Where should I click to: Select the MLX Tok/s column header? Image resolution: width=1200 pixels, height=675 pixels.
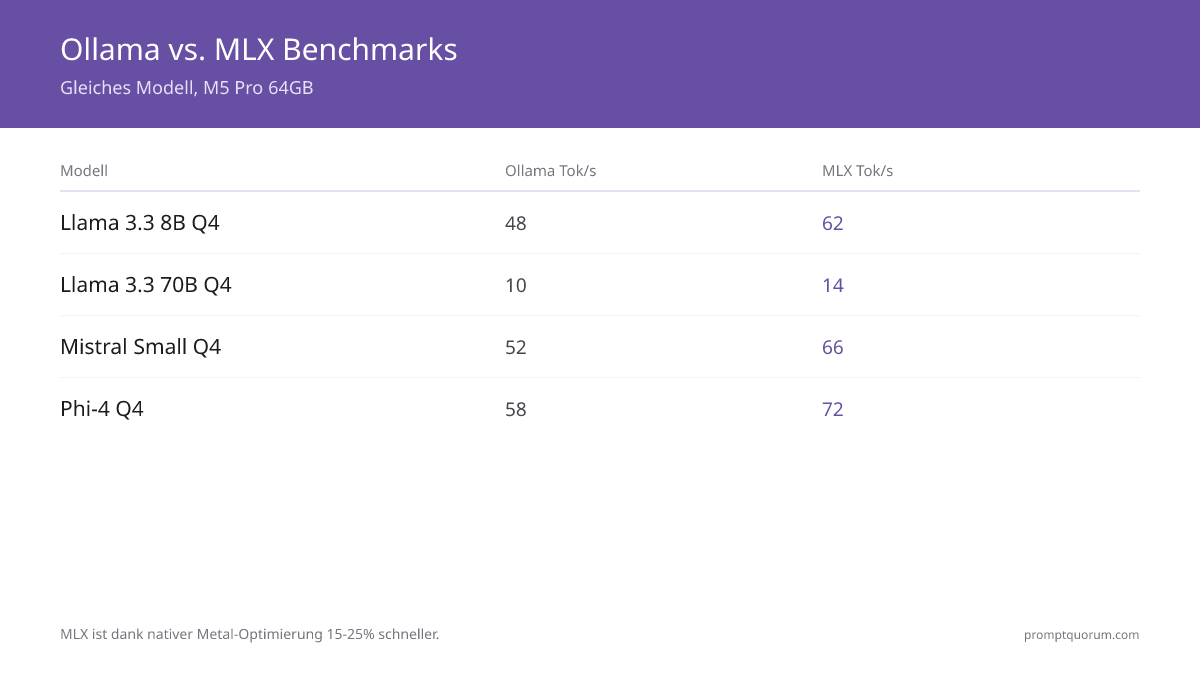pyautogui.click(x=857, y=171)
